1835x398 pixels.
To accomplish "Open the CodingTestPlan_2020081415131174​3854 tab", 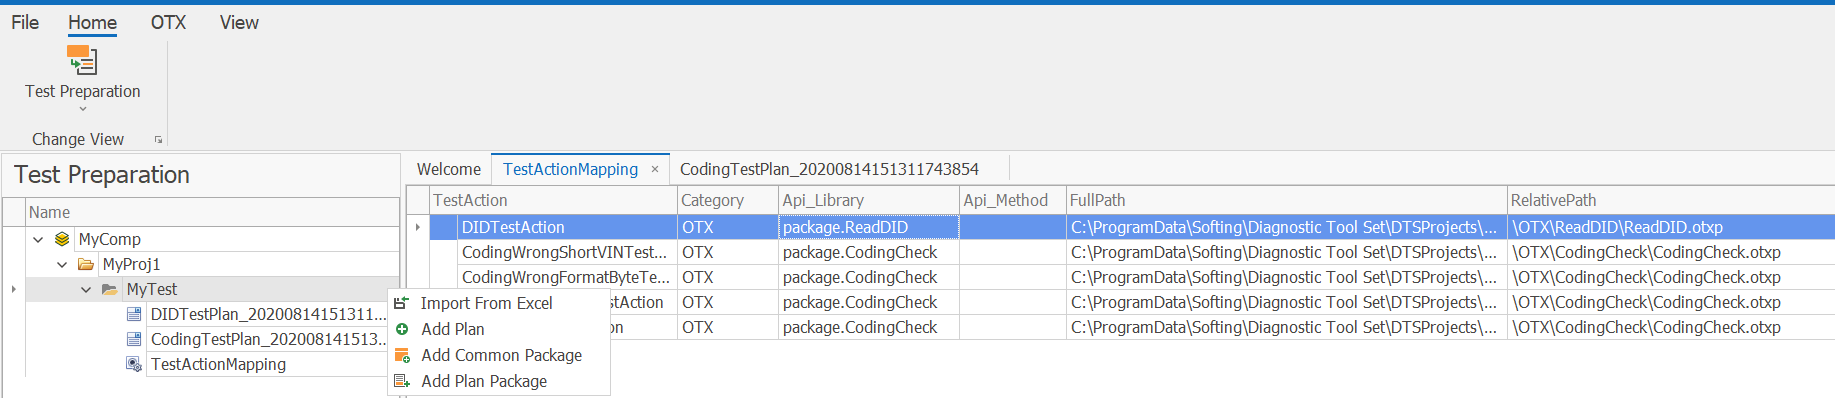I will coord(829,169).
